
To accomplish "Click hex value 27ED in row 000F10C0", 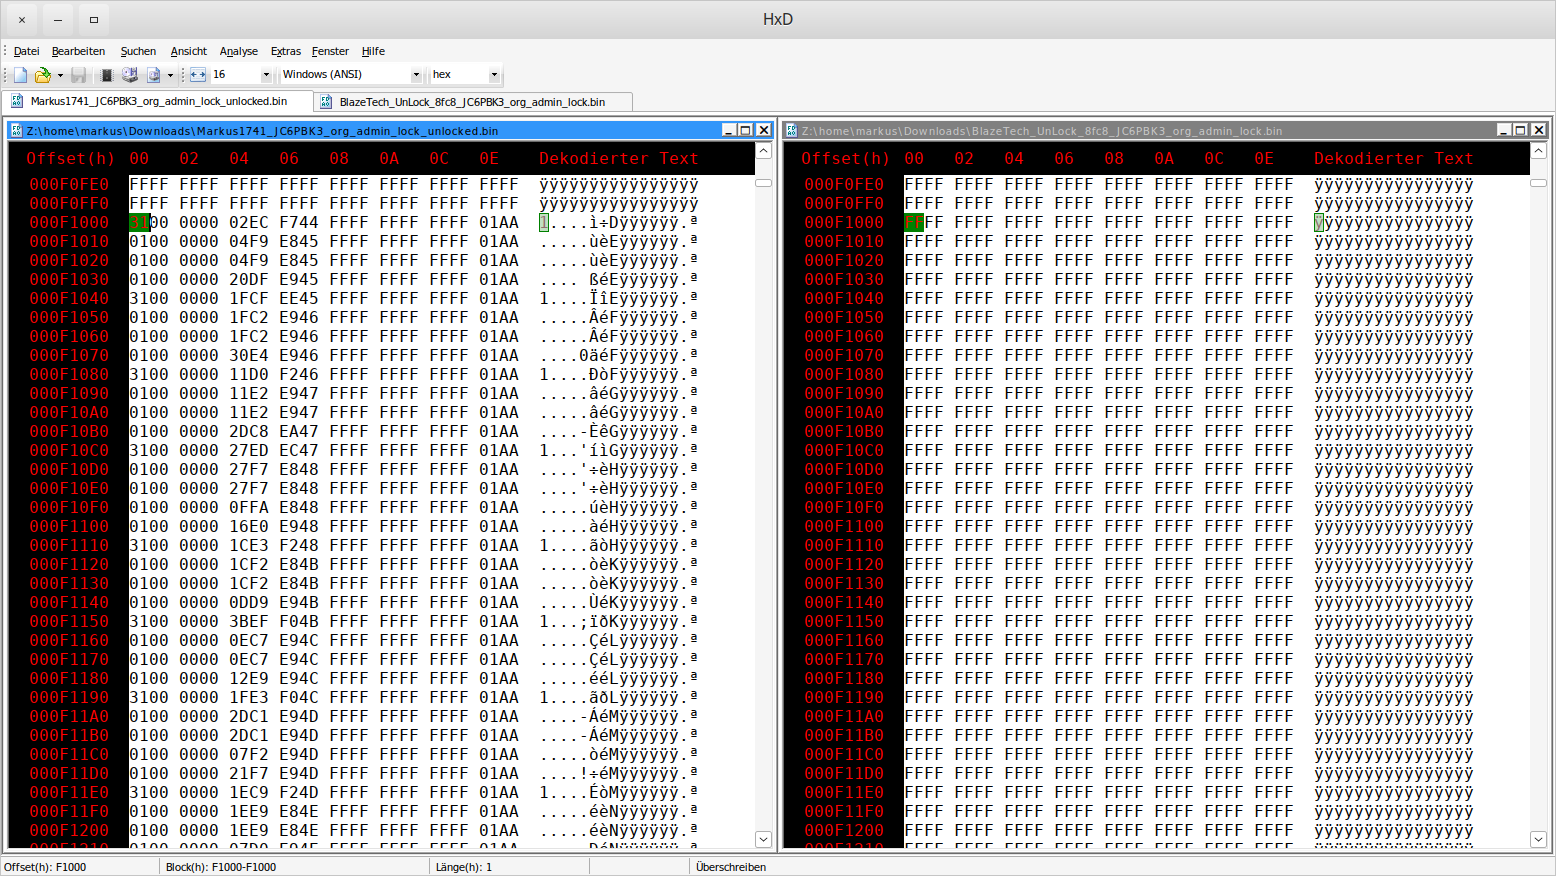I will tap(249, 450).
